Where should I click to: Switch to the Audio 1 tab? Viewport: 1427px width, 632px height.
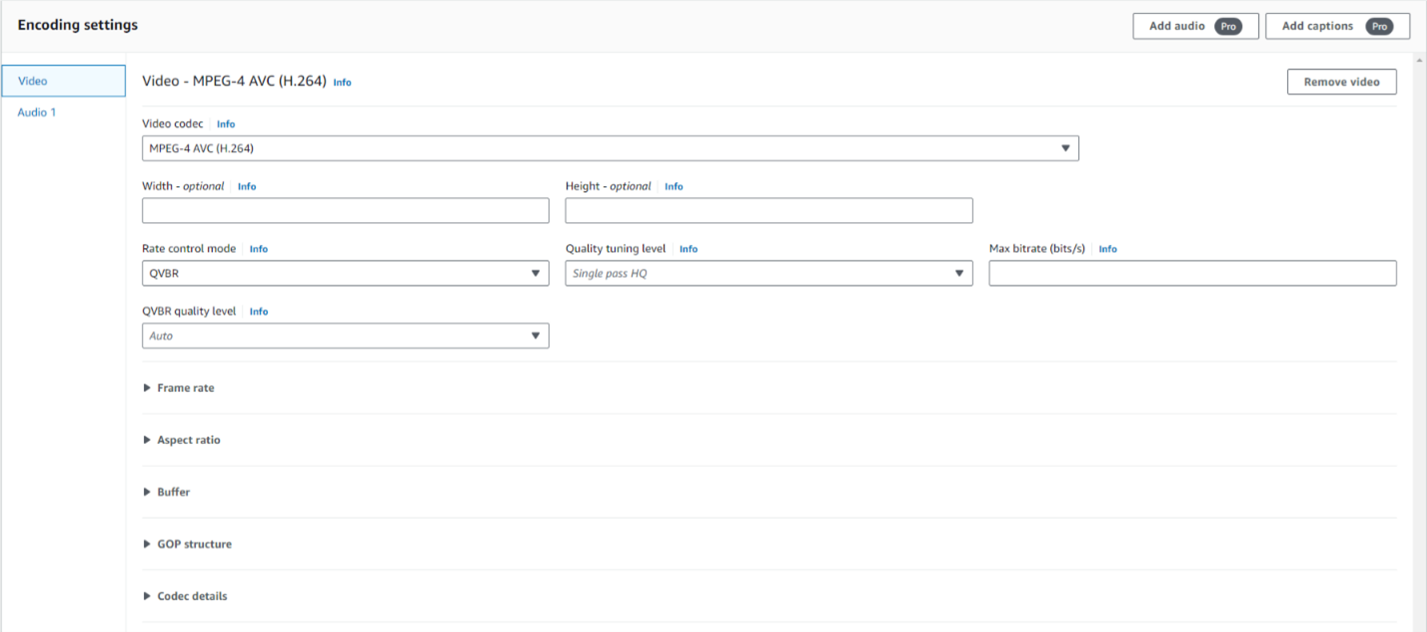[x=36, y=112]
